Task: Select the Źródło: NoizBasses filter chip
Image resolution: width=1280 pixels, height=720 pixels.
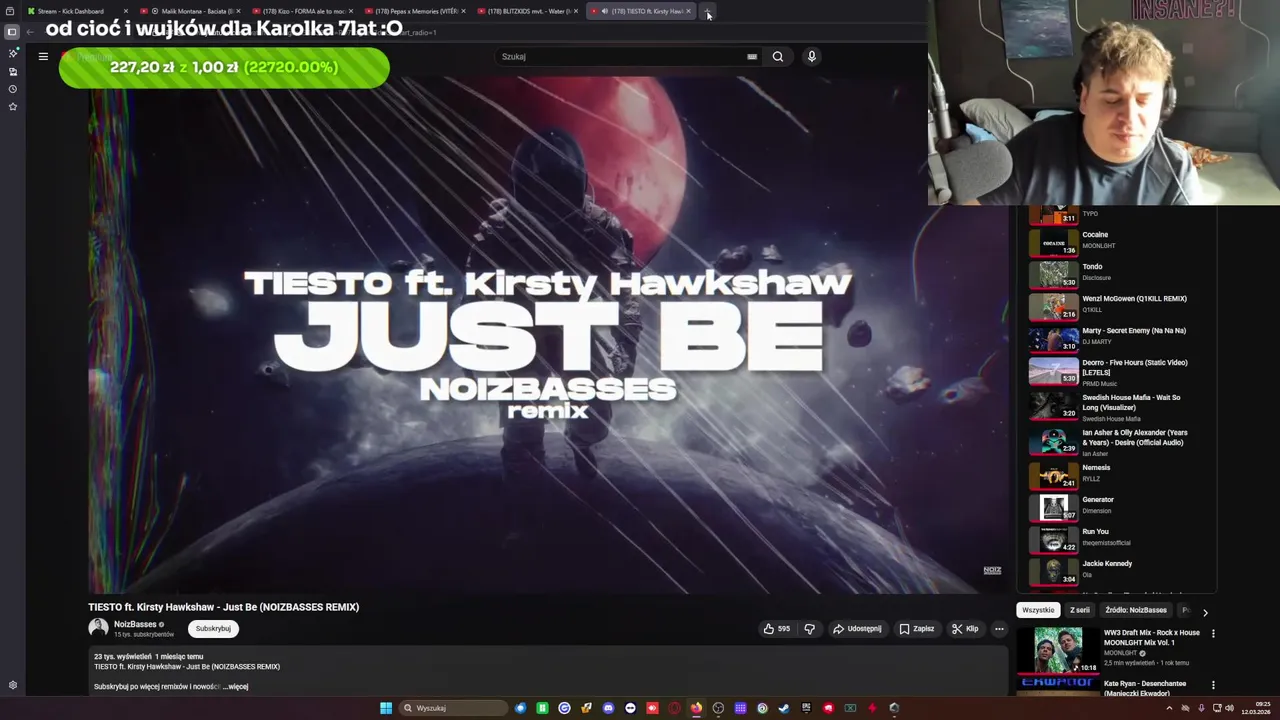Action: tap(1136, 610)
